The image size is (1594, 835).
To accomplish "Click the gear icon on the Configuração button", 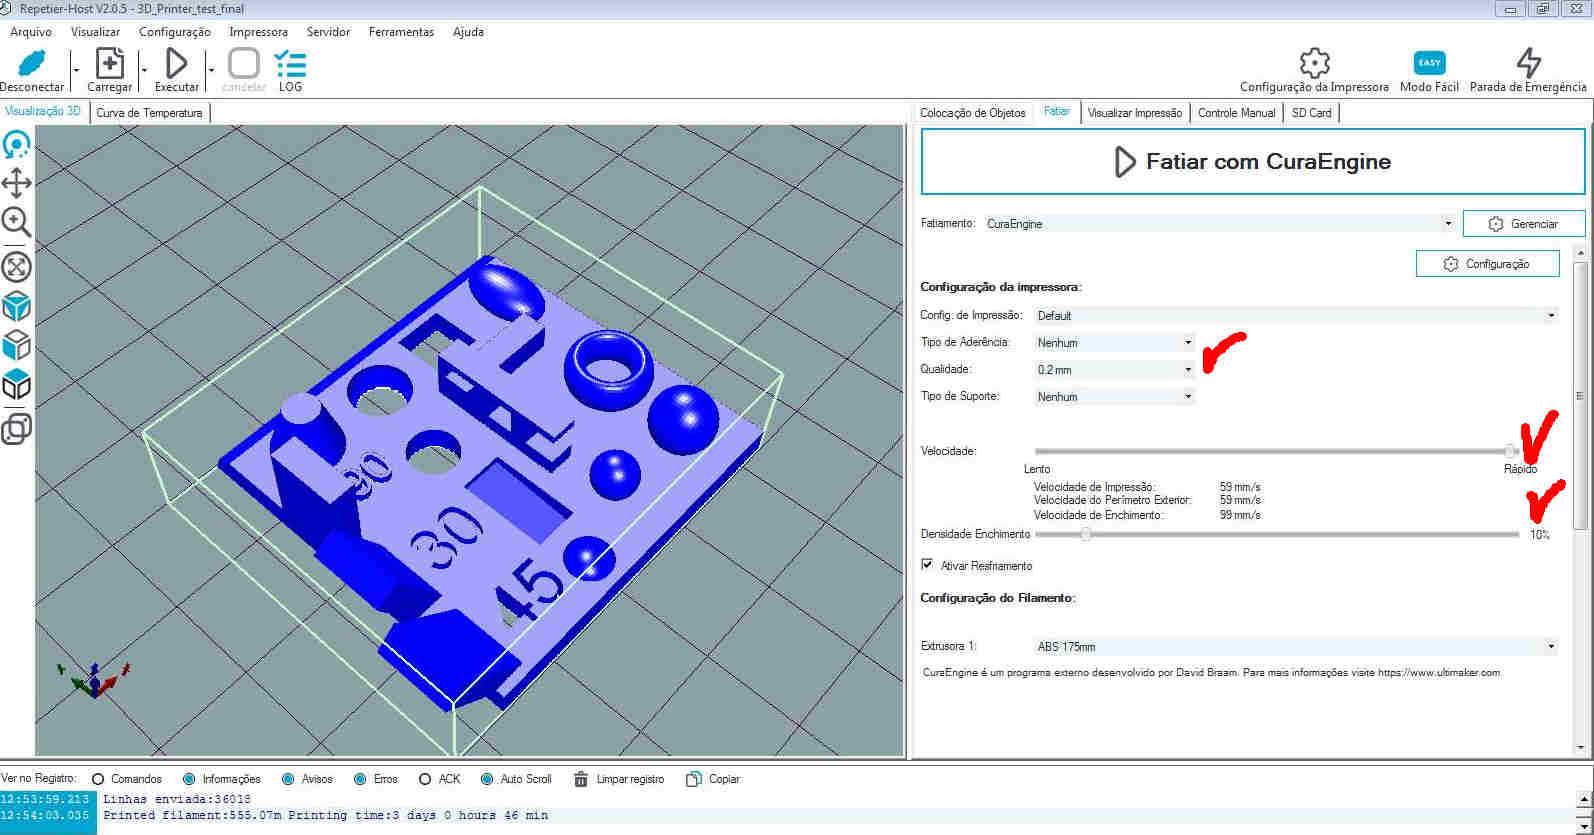I will (1451, 264).
